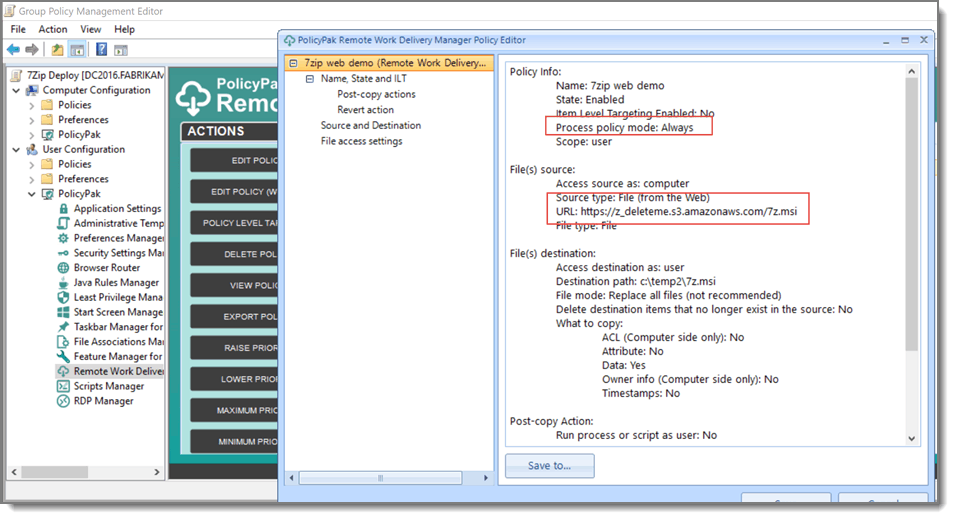
Task: Open the View menu
Action: pyautogui.click(x=91, y=29)
